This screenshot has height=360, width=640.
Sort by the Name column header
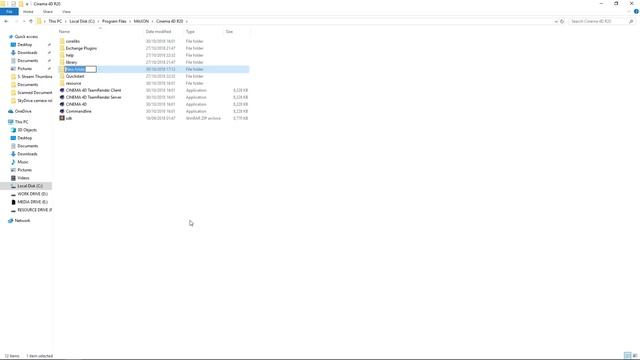[x=64, y=32]
